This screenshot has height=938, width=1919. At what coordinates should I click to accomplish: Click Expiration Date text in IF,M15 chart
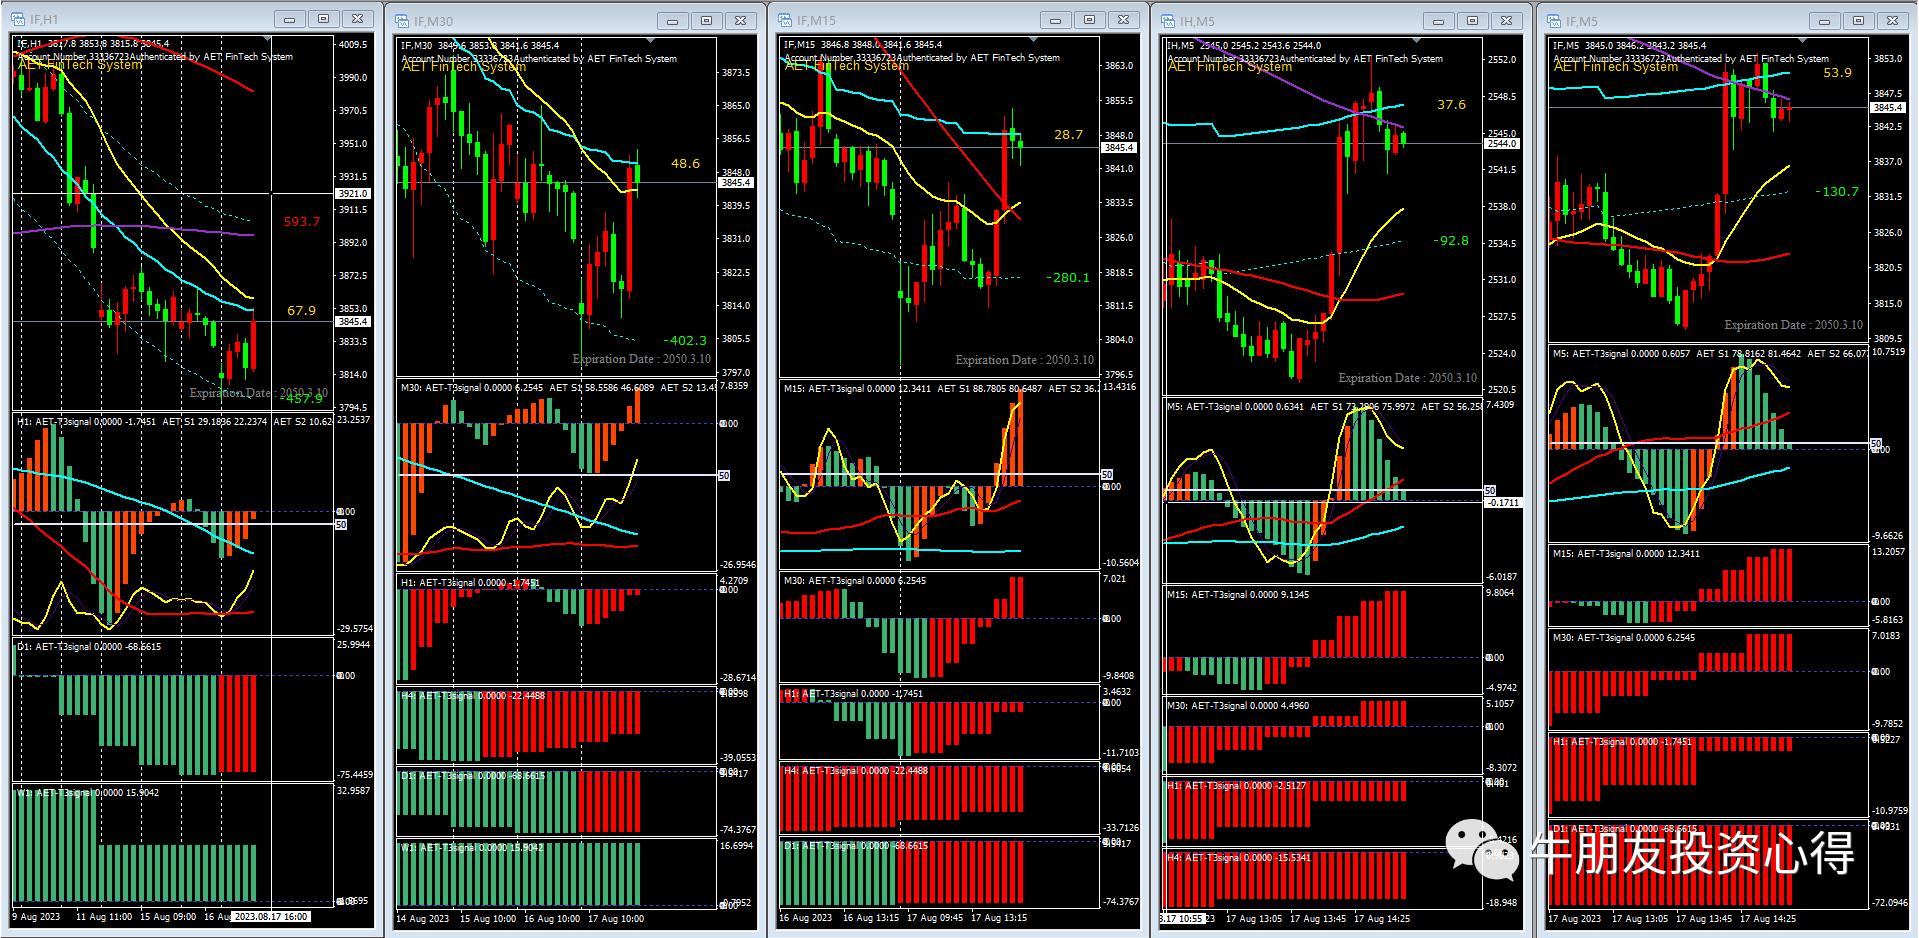(x=1024, y=360)
